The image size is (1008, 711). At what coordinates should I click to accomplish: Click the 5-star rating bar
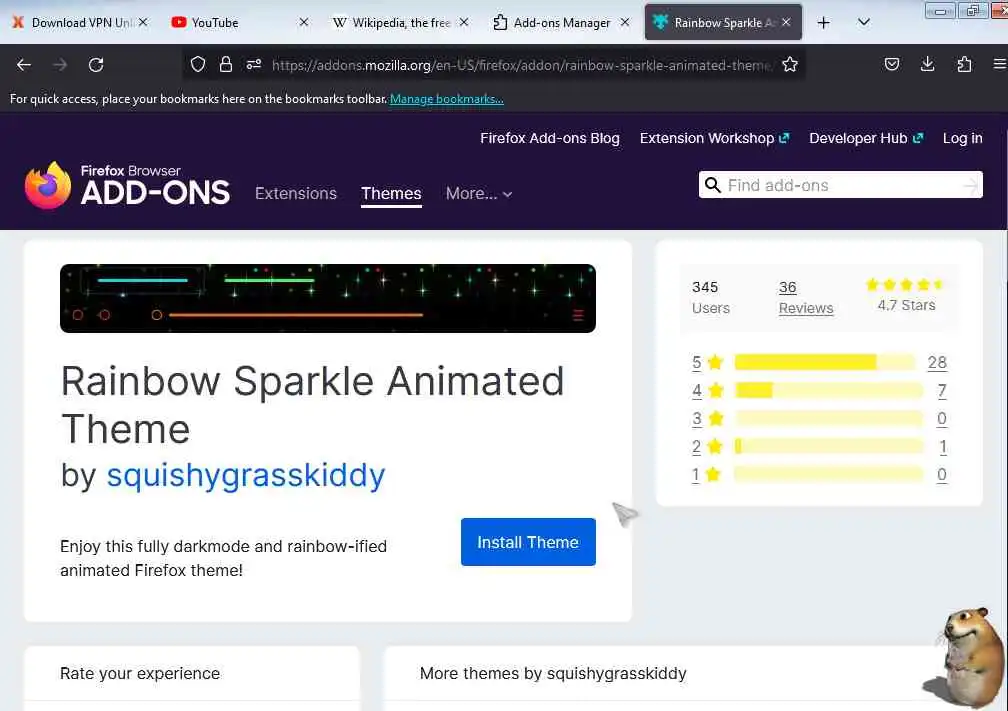pos(823,362)
